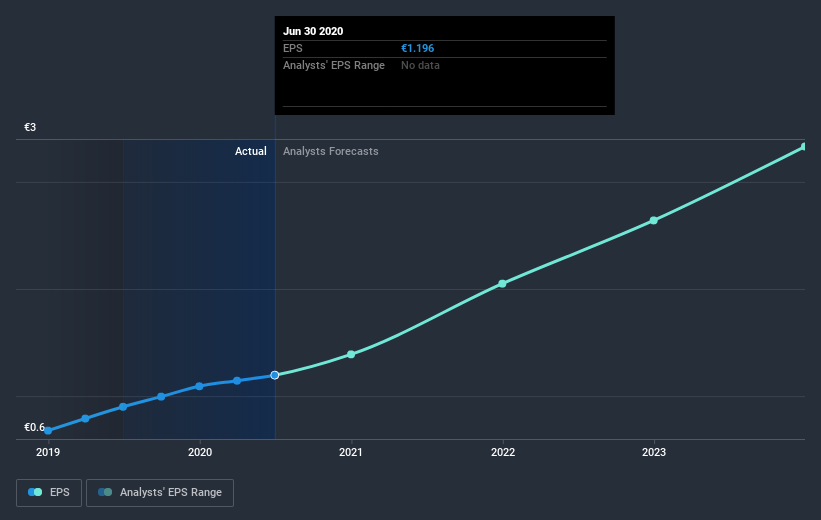Toggle the EPS legend button

(x=49, y=492)
